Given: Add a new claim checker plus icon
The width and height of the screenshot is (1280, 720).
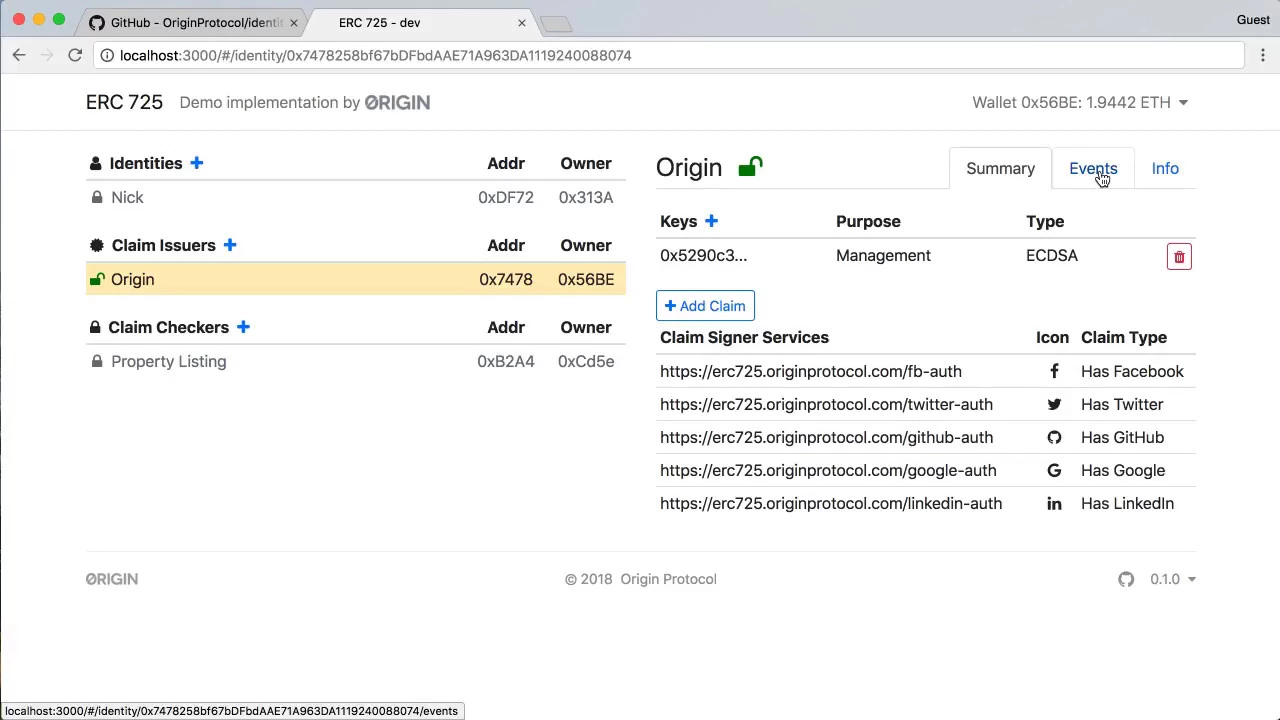Looking at the screenshot, I should pos(243,327).
